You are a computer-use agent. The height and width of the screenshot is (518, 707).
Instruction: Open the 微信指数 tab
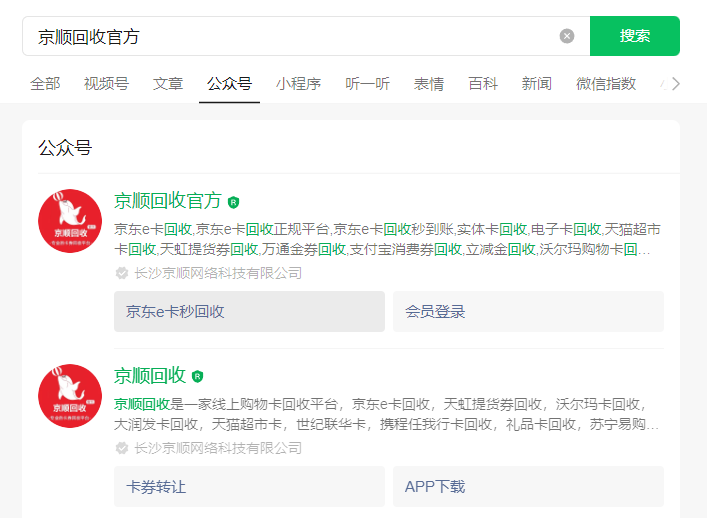[606, 84]
